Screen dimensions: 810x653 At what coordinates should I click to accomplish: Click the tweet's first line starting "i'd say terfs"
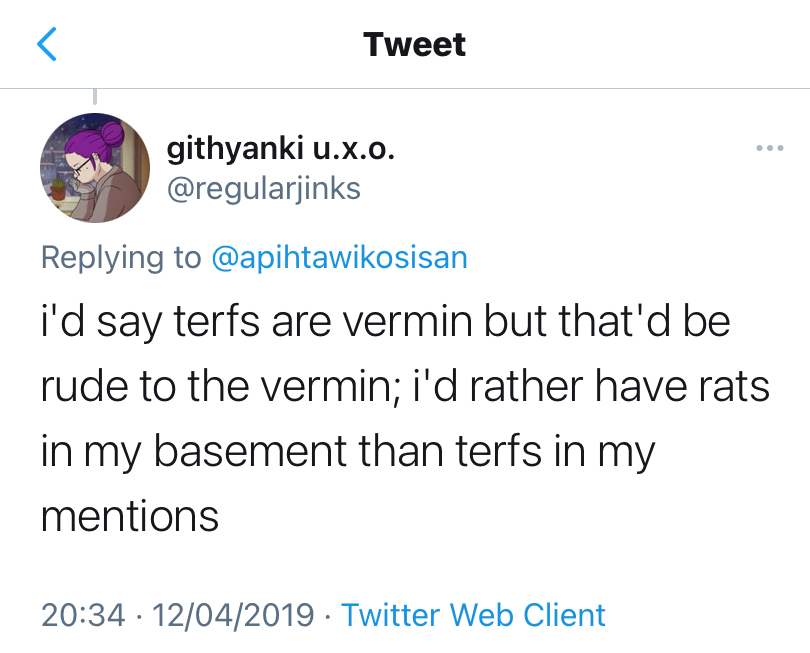tap(386, 323)
